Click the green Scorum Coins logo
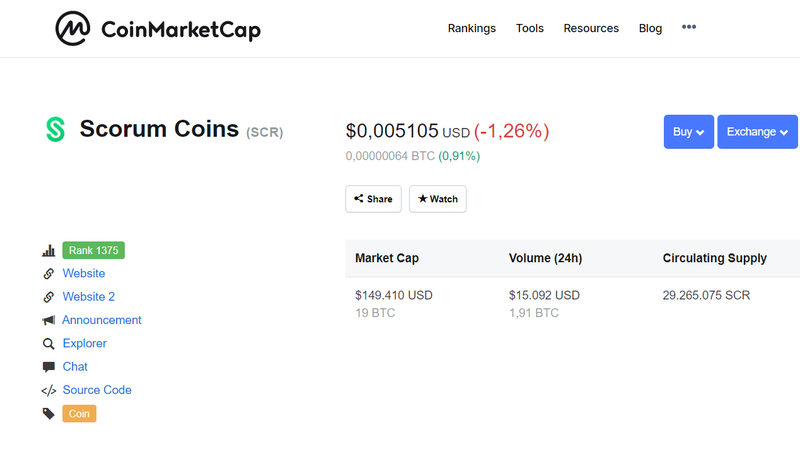Image resolution: width=800 pixels, height=452 pixels. point(55,130)
